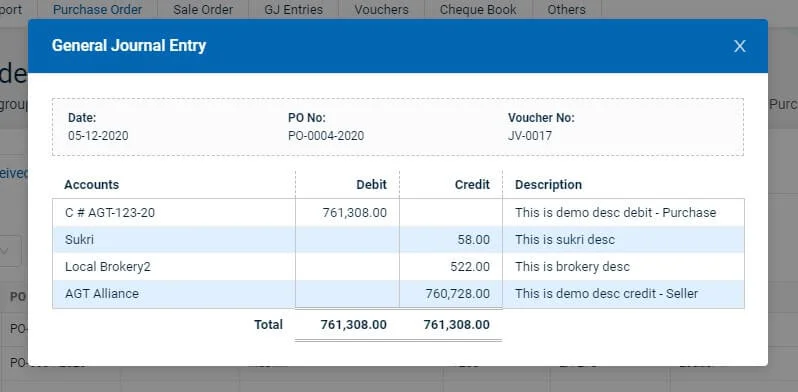
Task: Click the Debit column header
Action: pyautogui.click(x=372, y=184)
